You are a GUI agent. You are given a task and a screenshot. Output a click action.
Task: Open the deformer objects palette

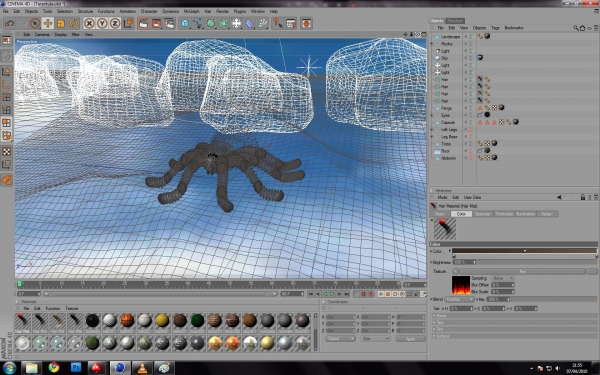[249, 23]
